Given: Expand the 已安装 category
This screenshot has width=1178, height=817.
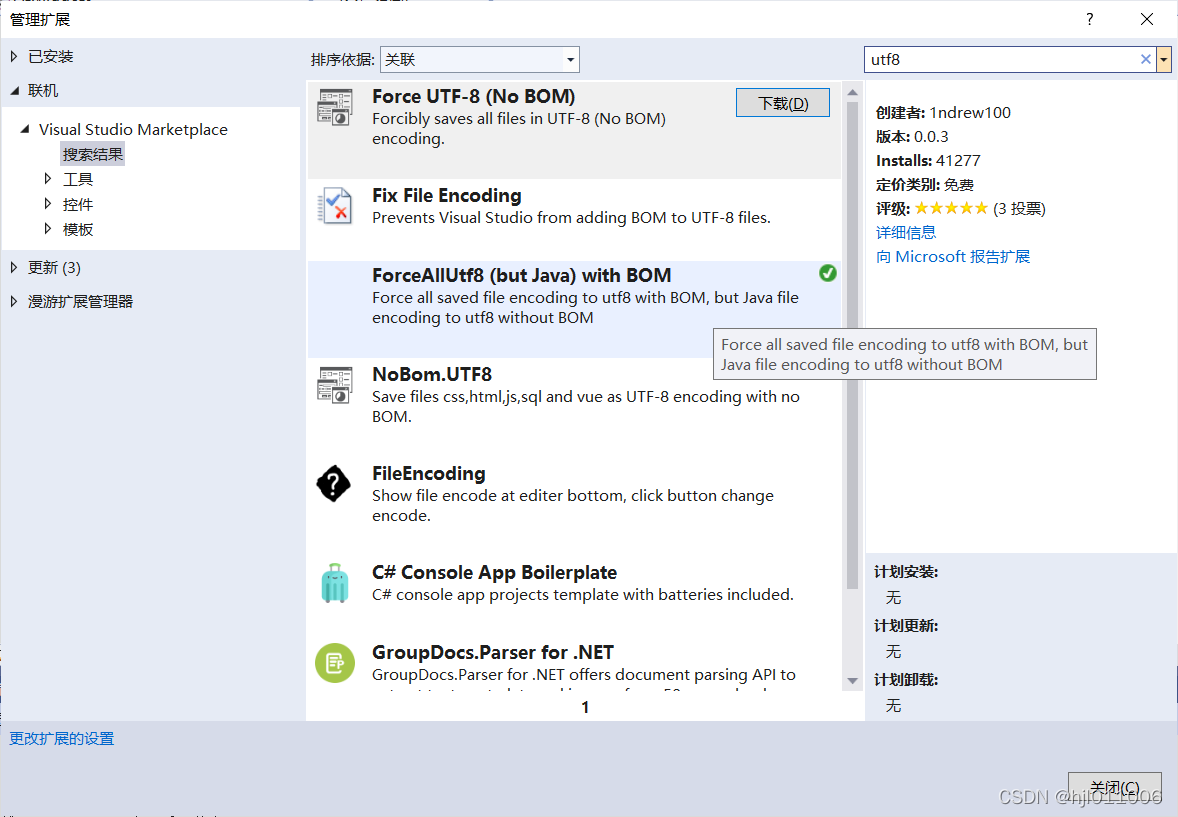Looking at the screenshot, I should pos(14,57).
